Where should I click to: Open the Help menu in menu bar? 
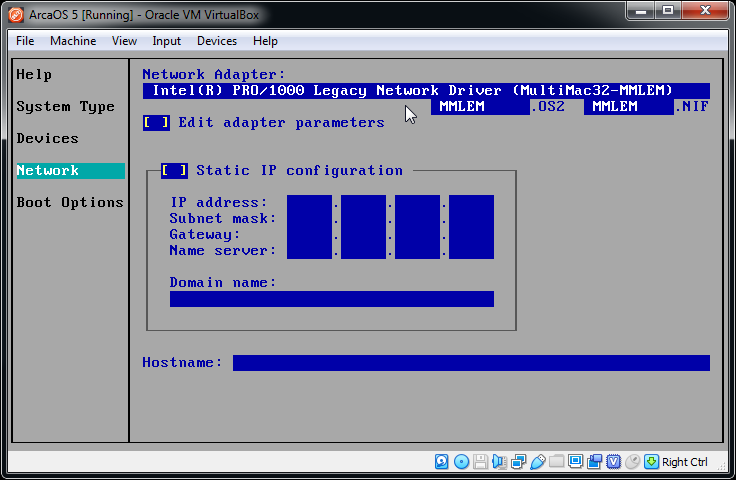click(265, 41)
